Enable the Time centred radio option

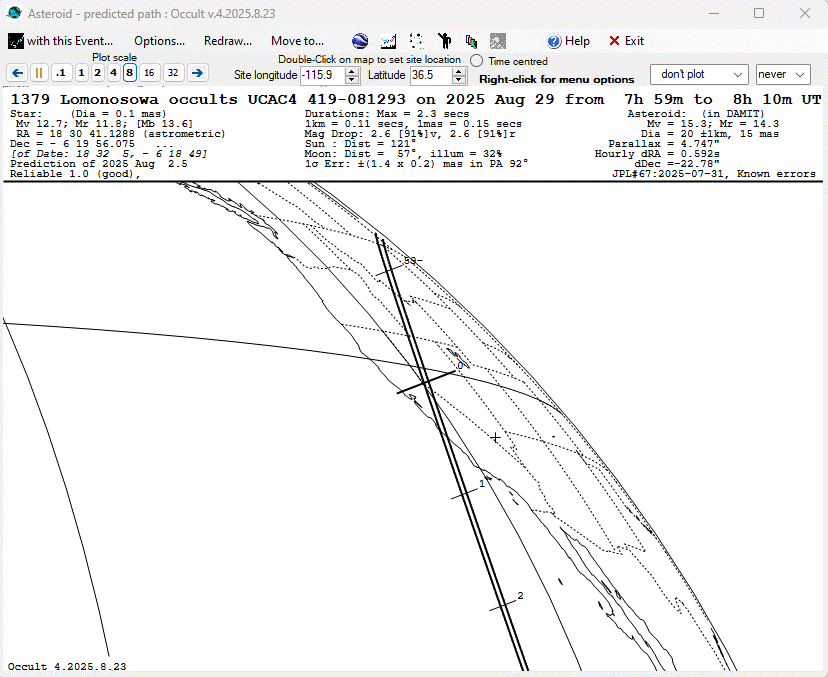(x=476, y=61)
